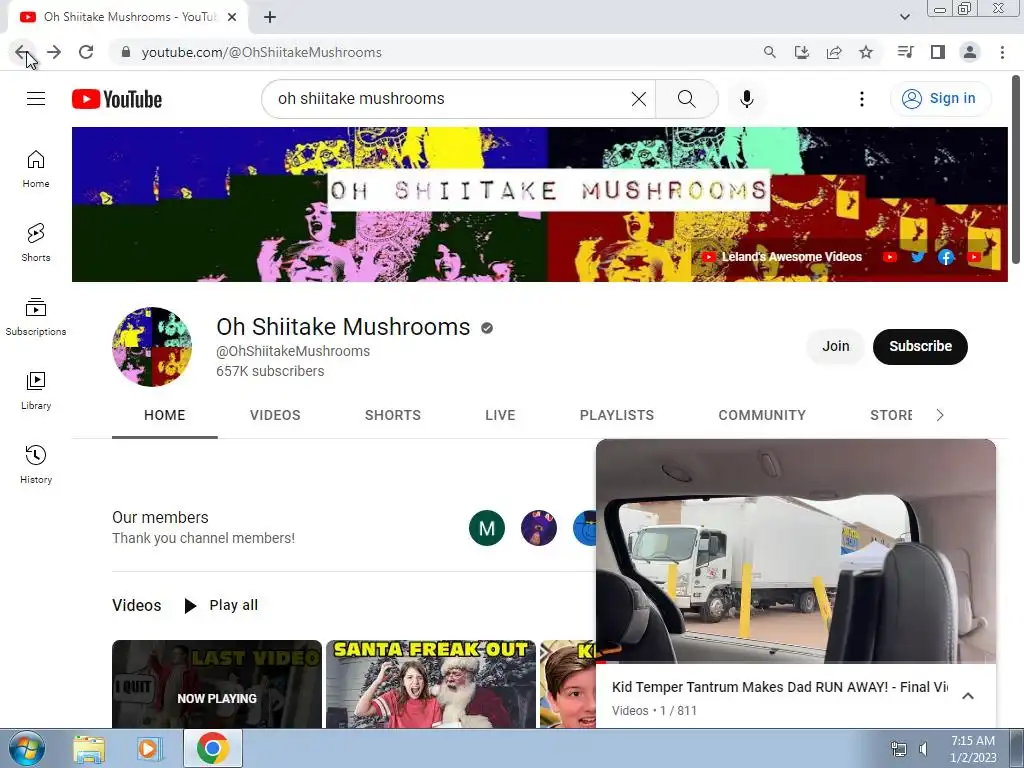Screen dimensions: 1024x768
Task: Toggle the Chrome side panel
Action: [x=938, y=52]
